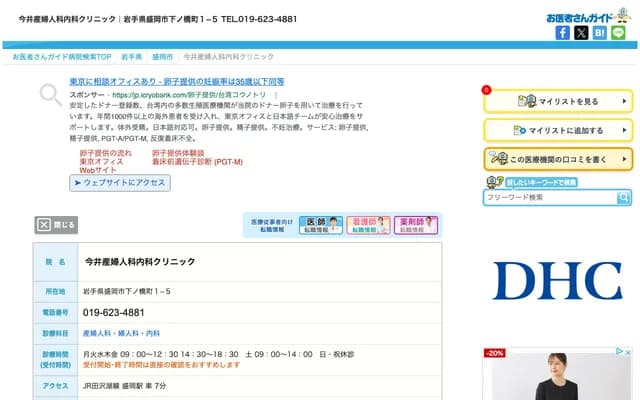Click address 岩手県盛岡市下ノ橋町1-5 in table
The width and height of the screenshot is (640, 400).
(x=127, y=291)
